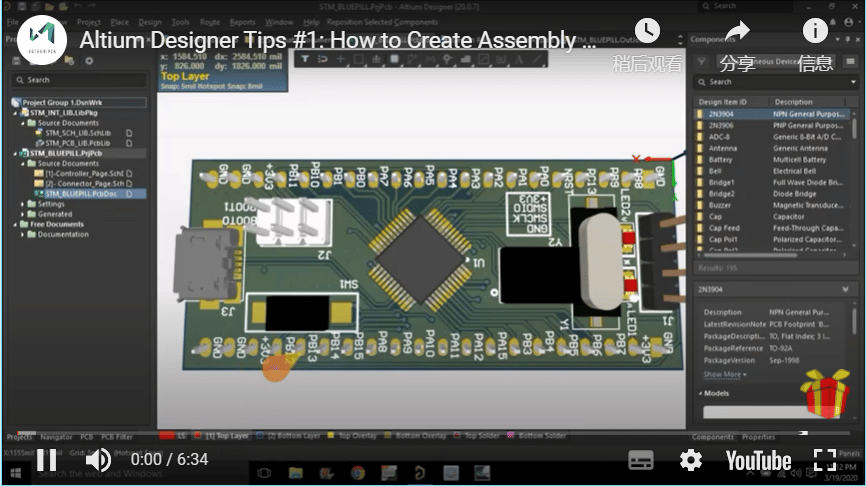Click the Components panel menu icon
Screen dimensions: 866x486
[x=851, y=61]
